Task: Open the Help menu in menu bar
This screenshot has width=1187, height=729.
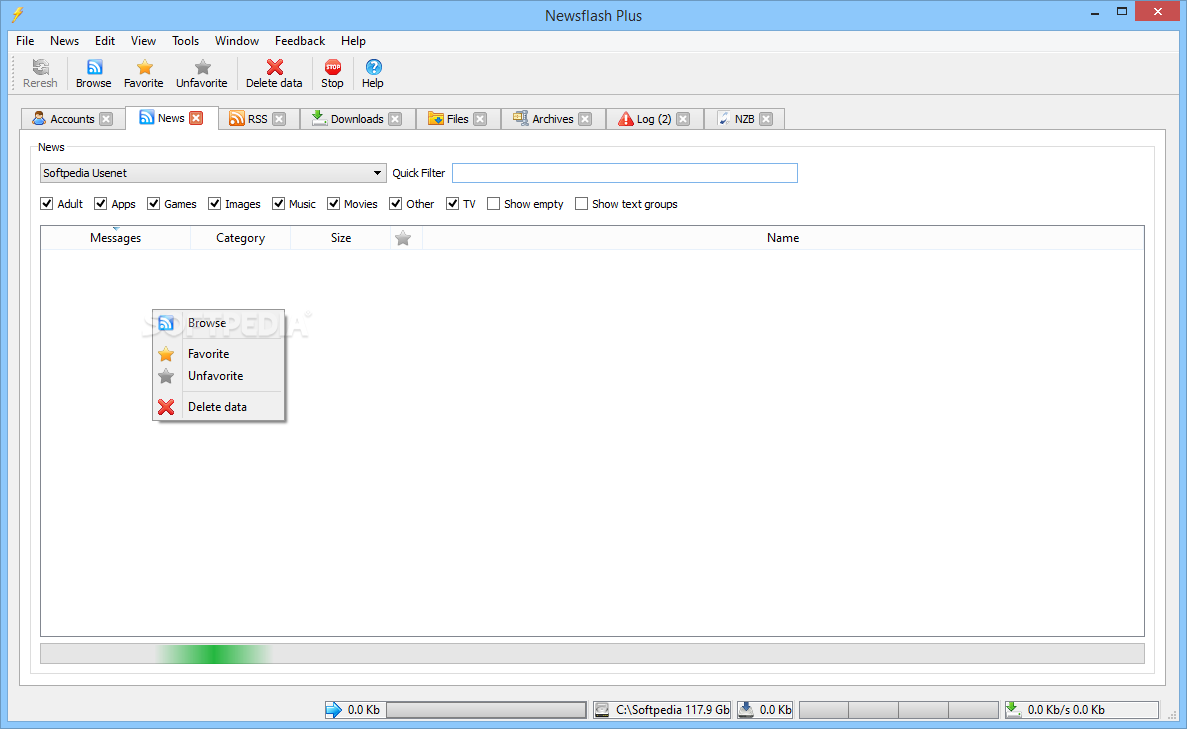Action: coord(353,41)
